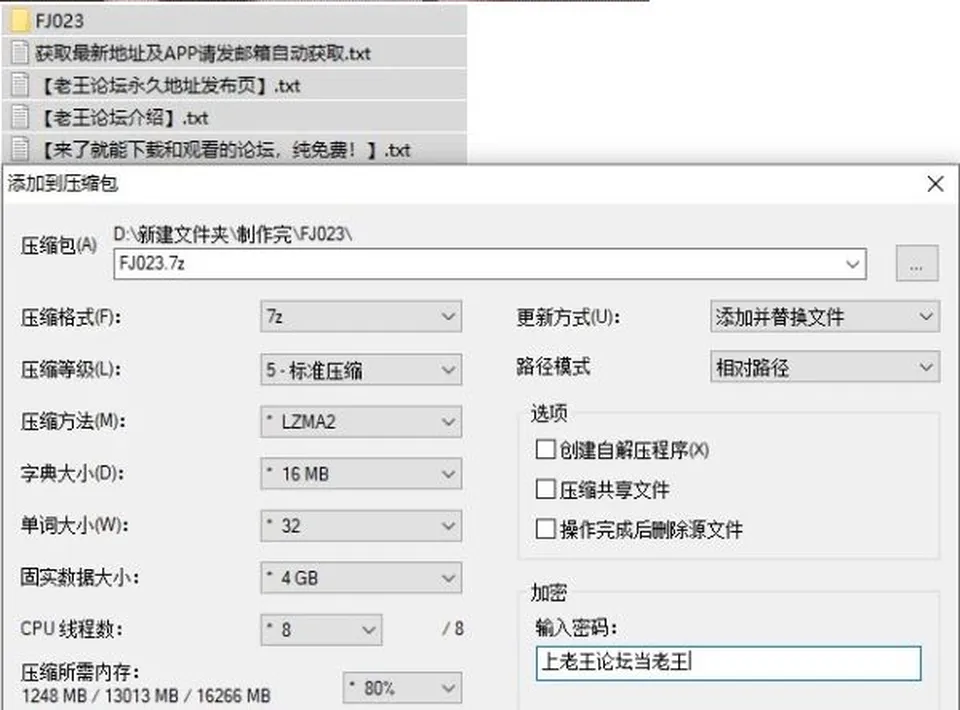The height and width of the screenshot is (710, 960).
Task: Click the file icon beside 【来了就能下载和观看的论坛，纯免费！】.txt
Action: tap(20, 149)
